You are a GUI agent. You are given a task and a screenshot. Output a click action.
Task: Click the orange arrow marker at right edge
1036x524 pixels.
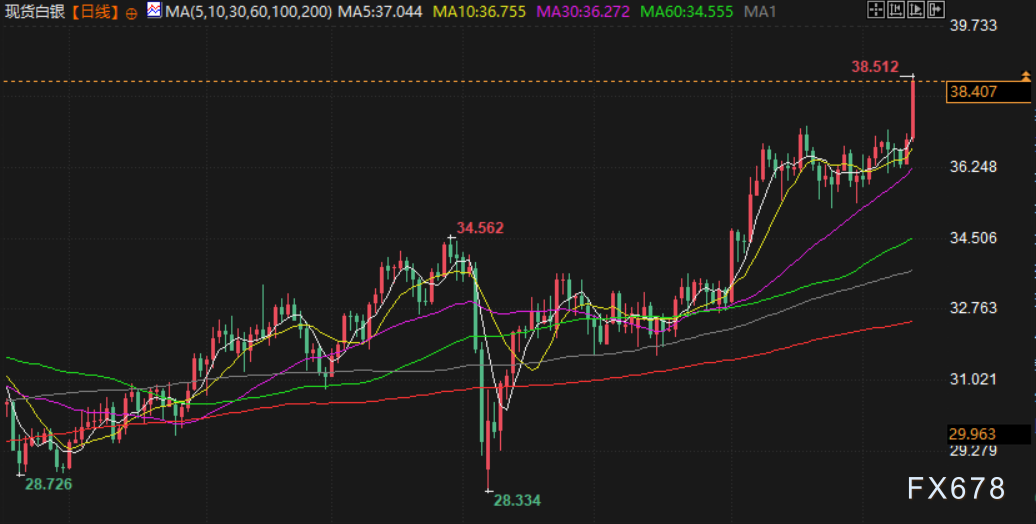pyautogui.click(x=1025, y=78)
